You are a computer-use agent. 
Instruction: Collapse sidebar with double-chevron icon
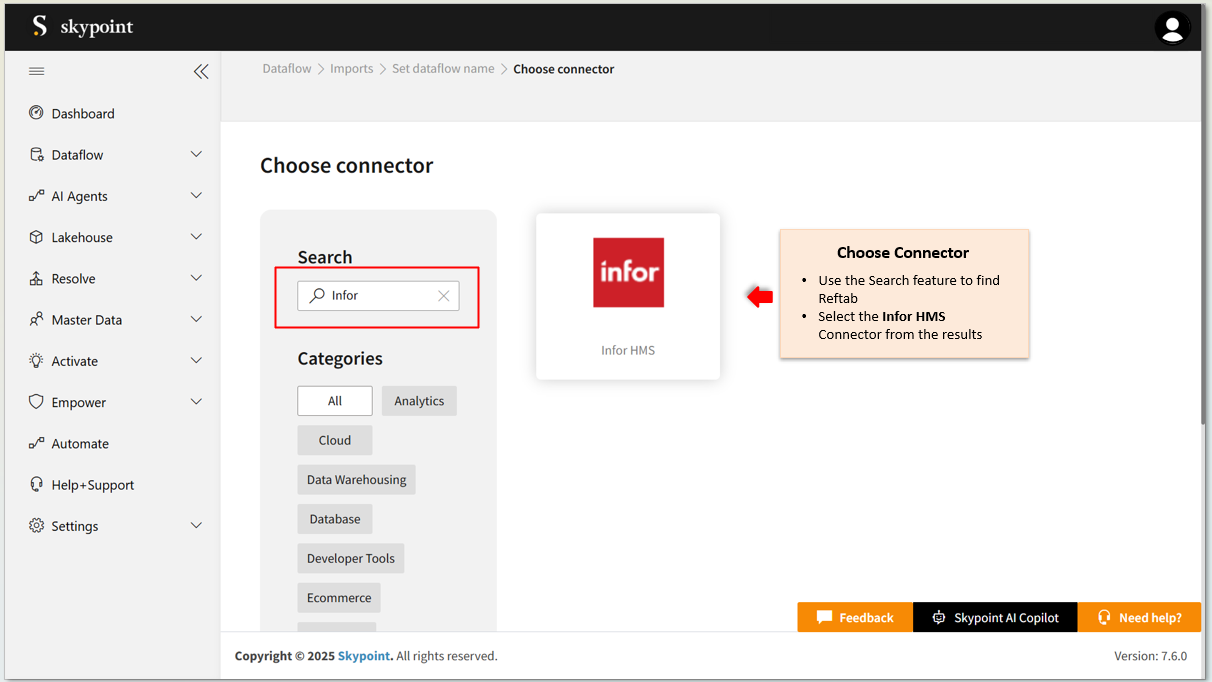pyautogui.click(x=201, y=71)
